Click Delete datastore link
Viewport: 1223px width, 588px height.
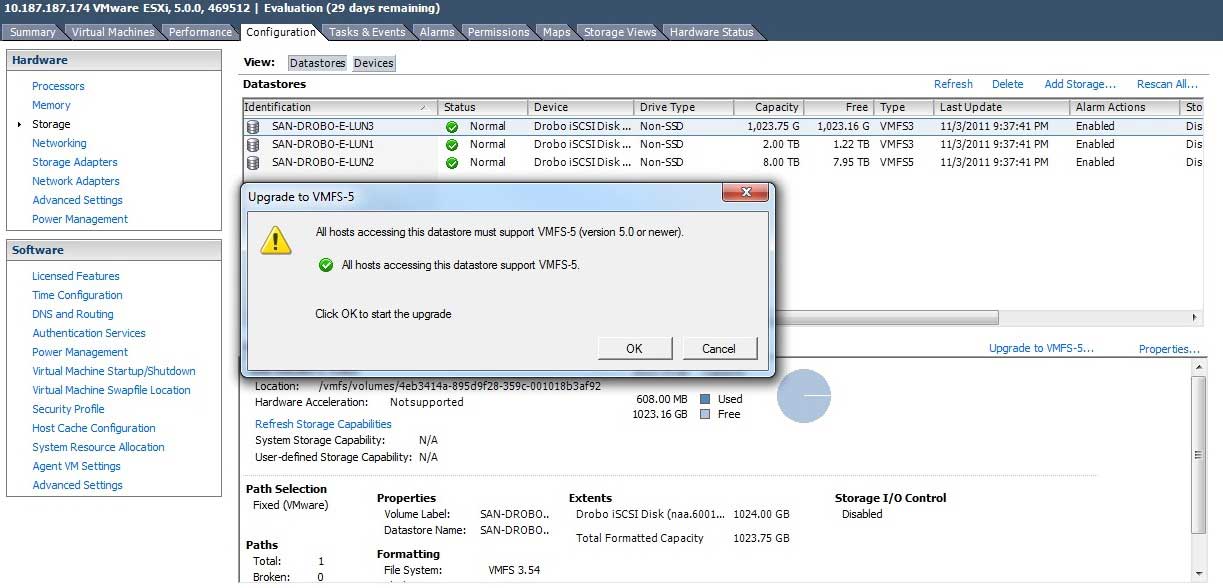[1007, 84]
